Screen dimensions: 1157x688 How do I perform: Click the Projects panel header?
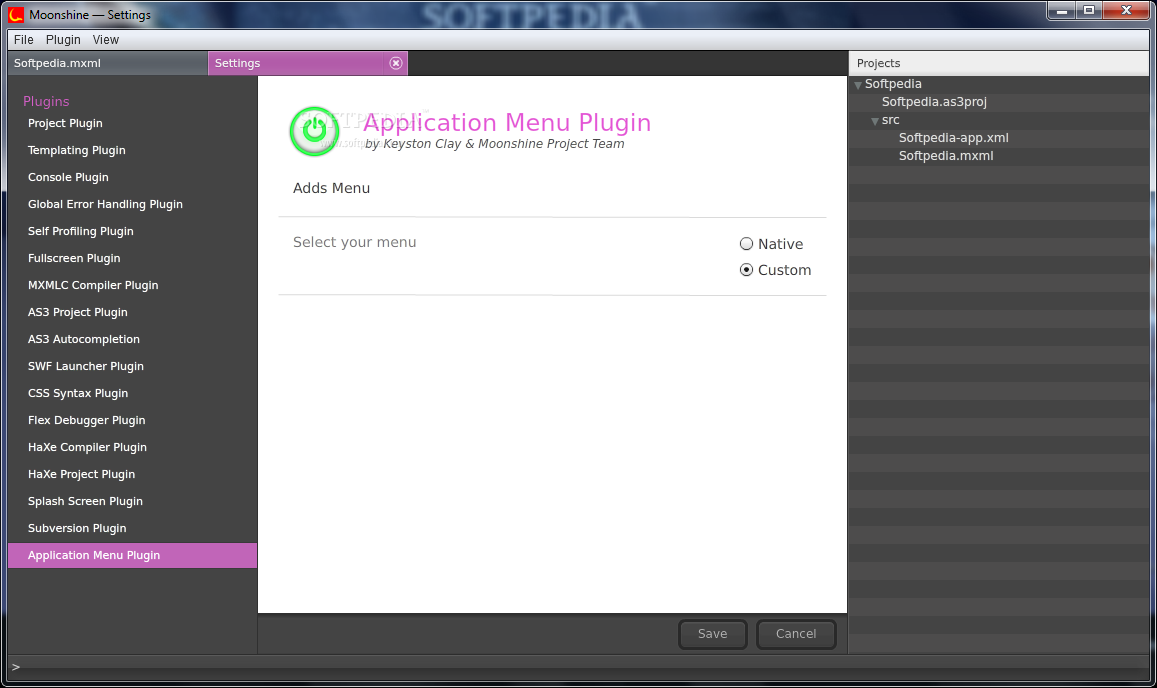click(x=999, y=63)
